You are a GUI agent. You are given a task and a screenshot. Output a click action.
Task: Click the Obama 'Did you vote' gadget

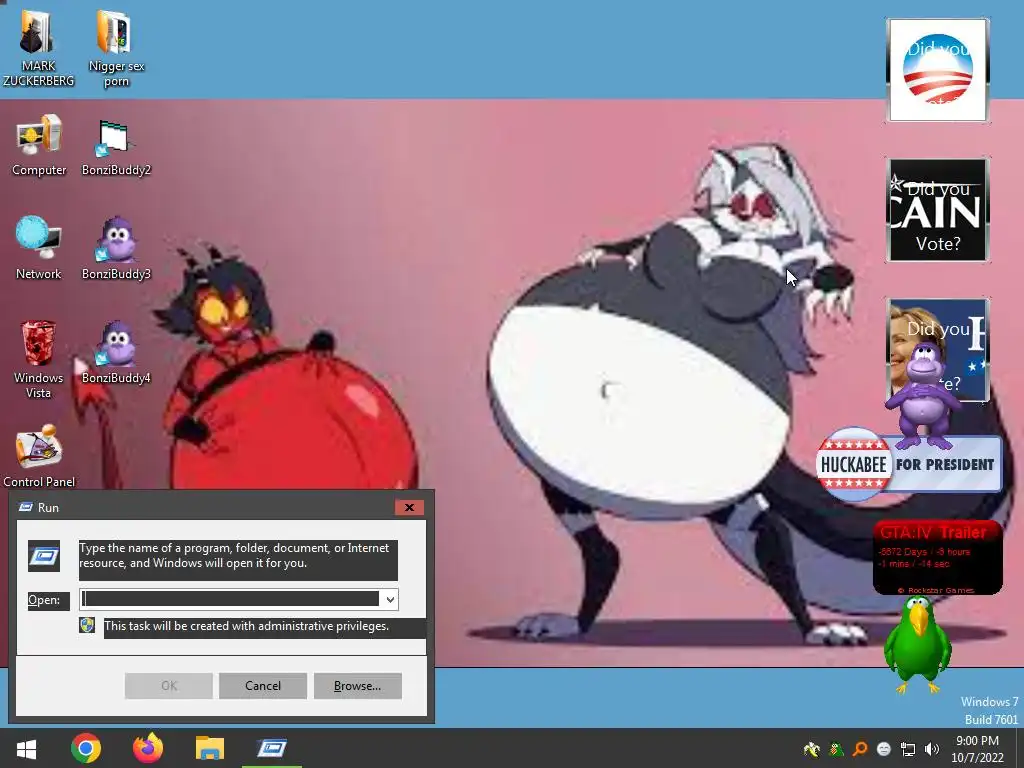pos(938,70)
